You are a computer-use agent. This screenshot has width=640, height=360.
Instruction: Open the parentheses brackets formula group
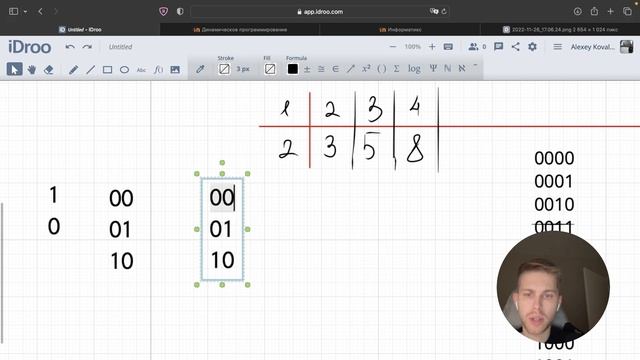pyautogui.click(x=382, y=69)
